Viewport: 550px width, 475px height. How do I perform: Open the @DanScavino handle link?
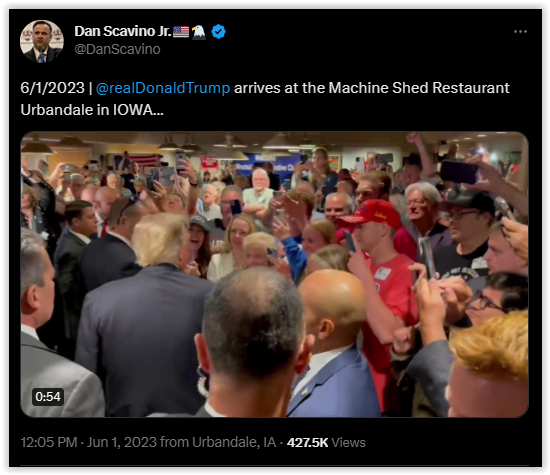[118, 49]
